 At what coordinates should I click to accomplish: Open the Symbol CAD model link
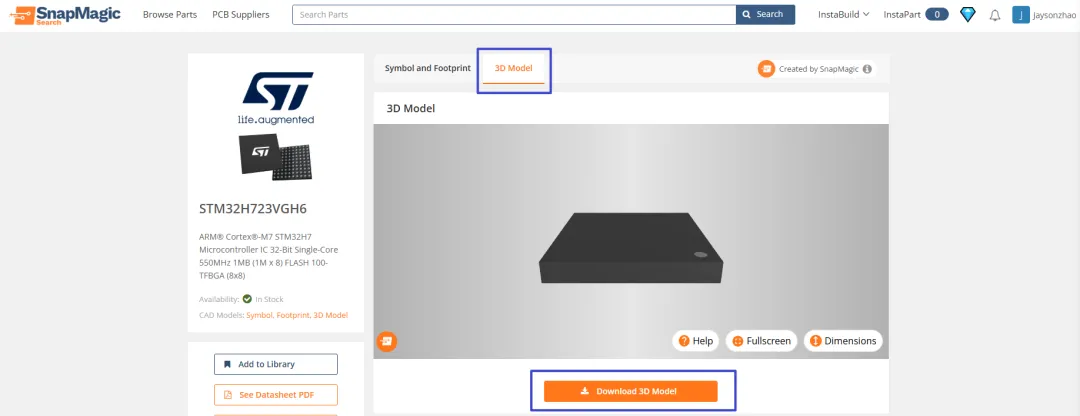point(259,315)
